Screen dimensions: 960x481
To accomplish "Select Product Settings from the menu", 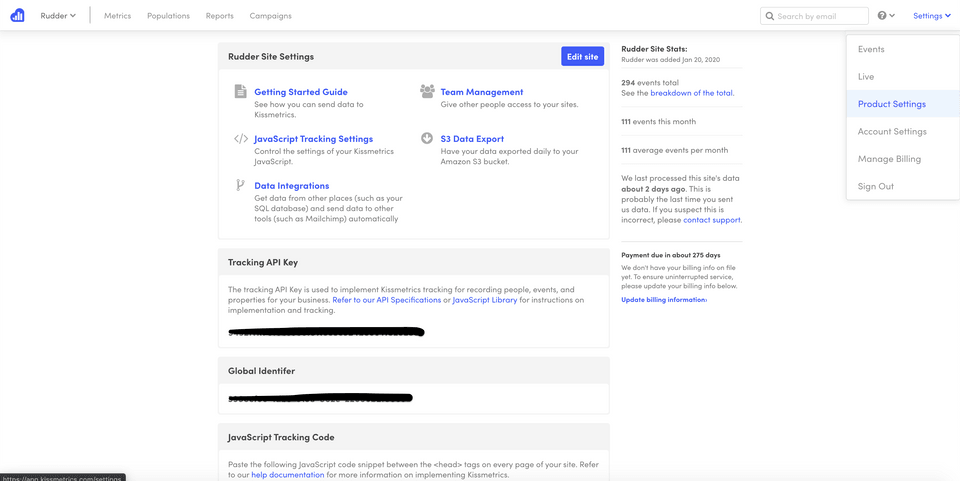I will pos(891,104).
